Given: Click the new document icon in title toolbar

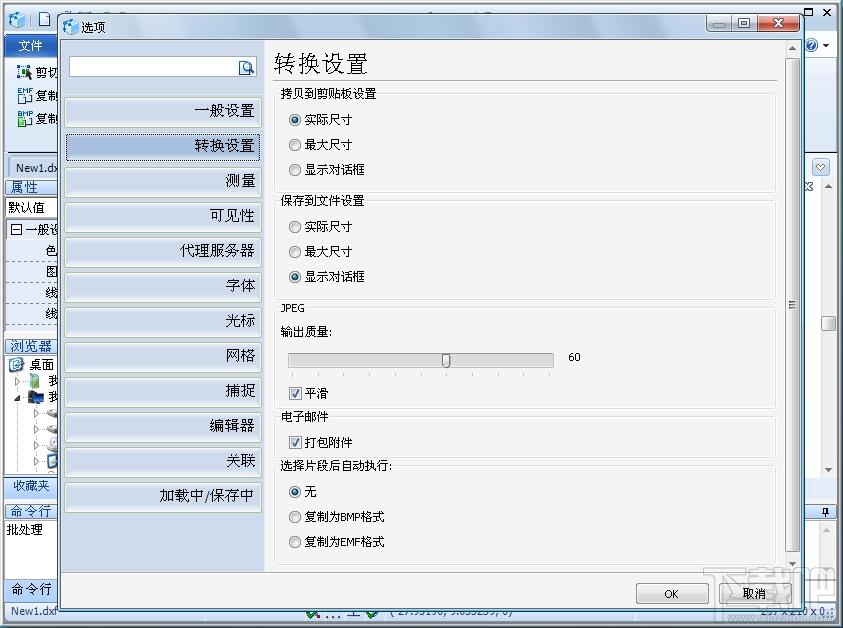Looking at the screenshot, I should tap(45, 20).
